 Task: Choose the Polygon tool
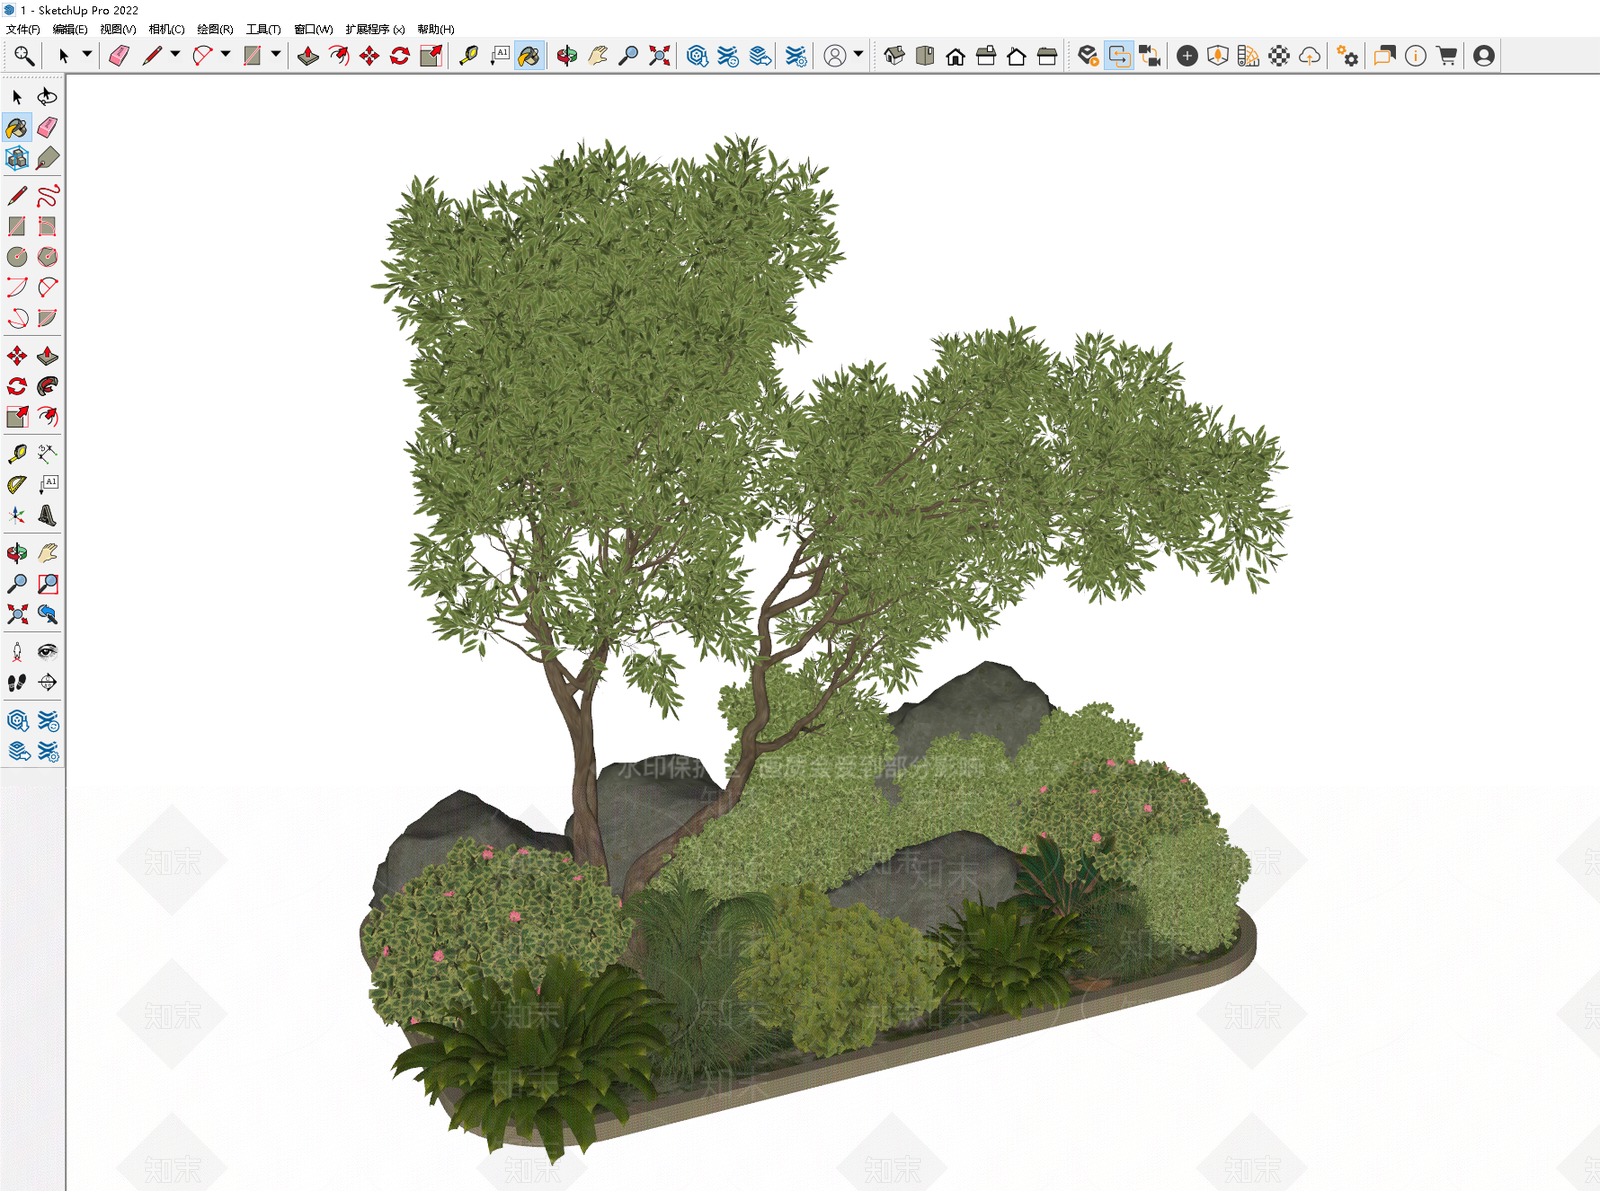pos(47,257)
